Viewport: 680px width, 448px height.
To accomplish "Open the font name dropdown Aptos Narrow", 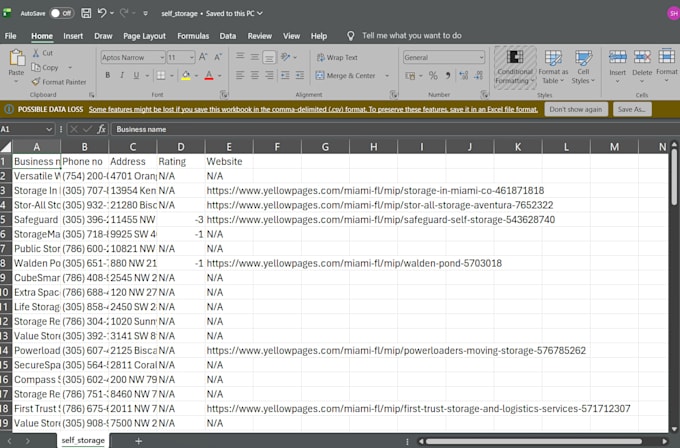I will pos(162,57).
